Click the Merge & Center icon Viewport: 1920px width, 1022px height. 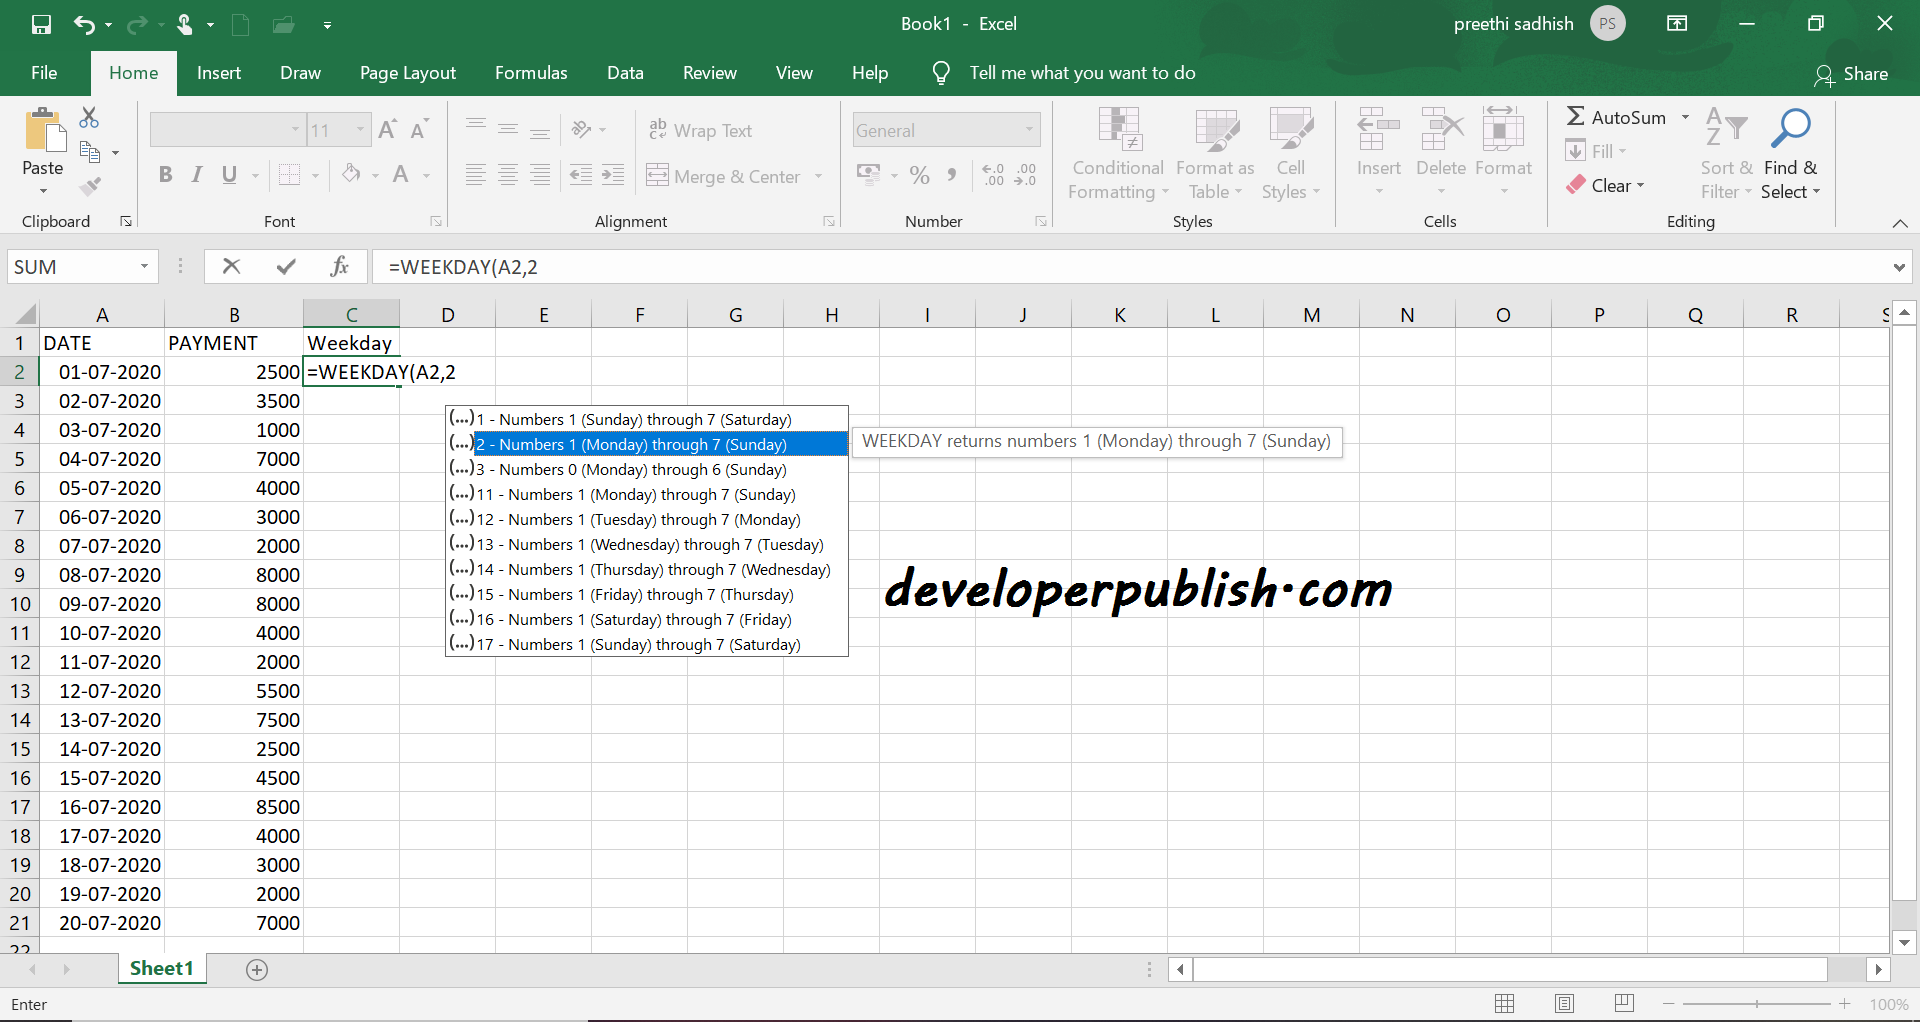(x=657, y=175)
